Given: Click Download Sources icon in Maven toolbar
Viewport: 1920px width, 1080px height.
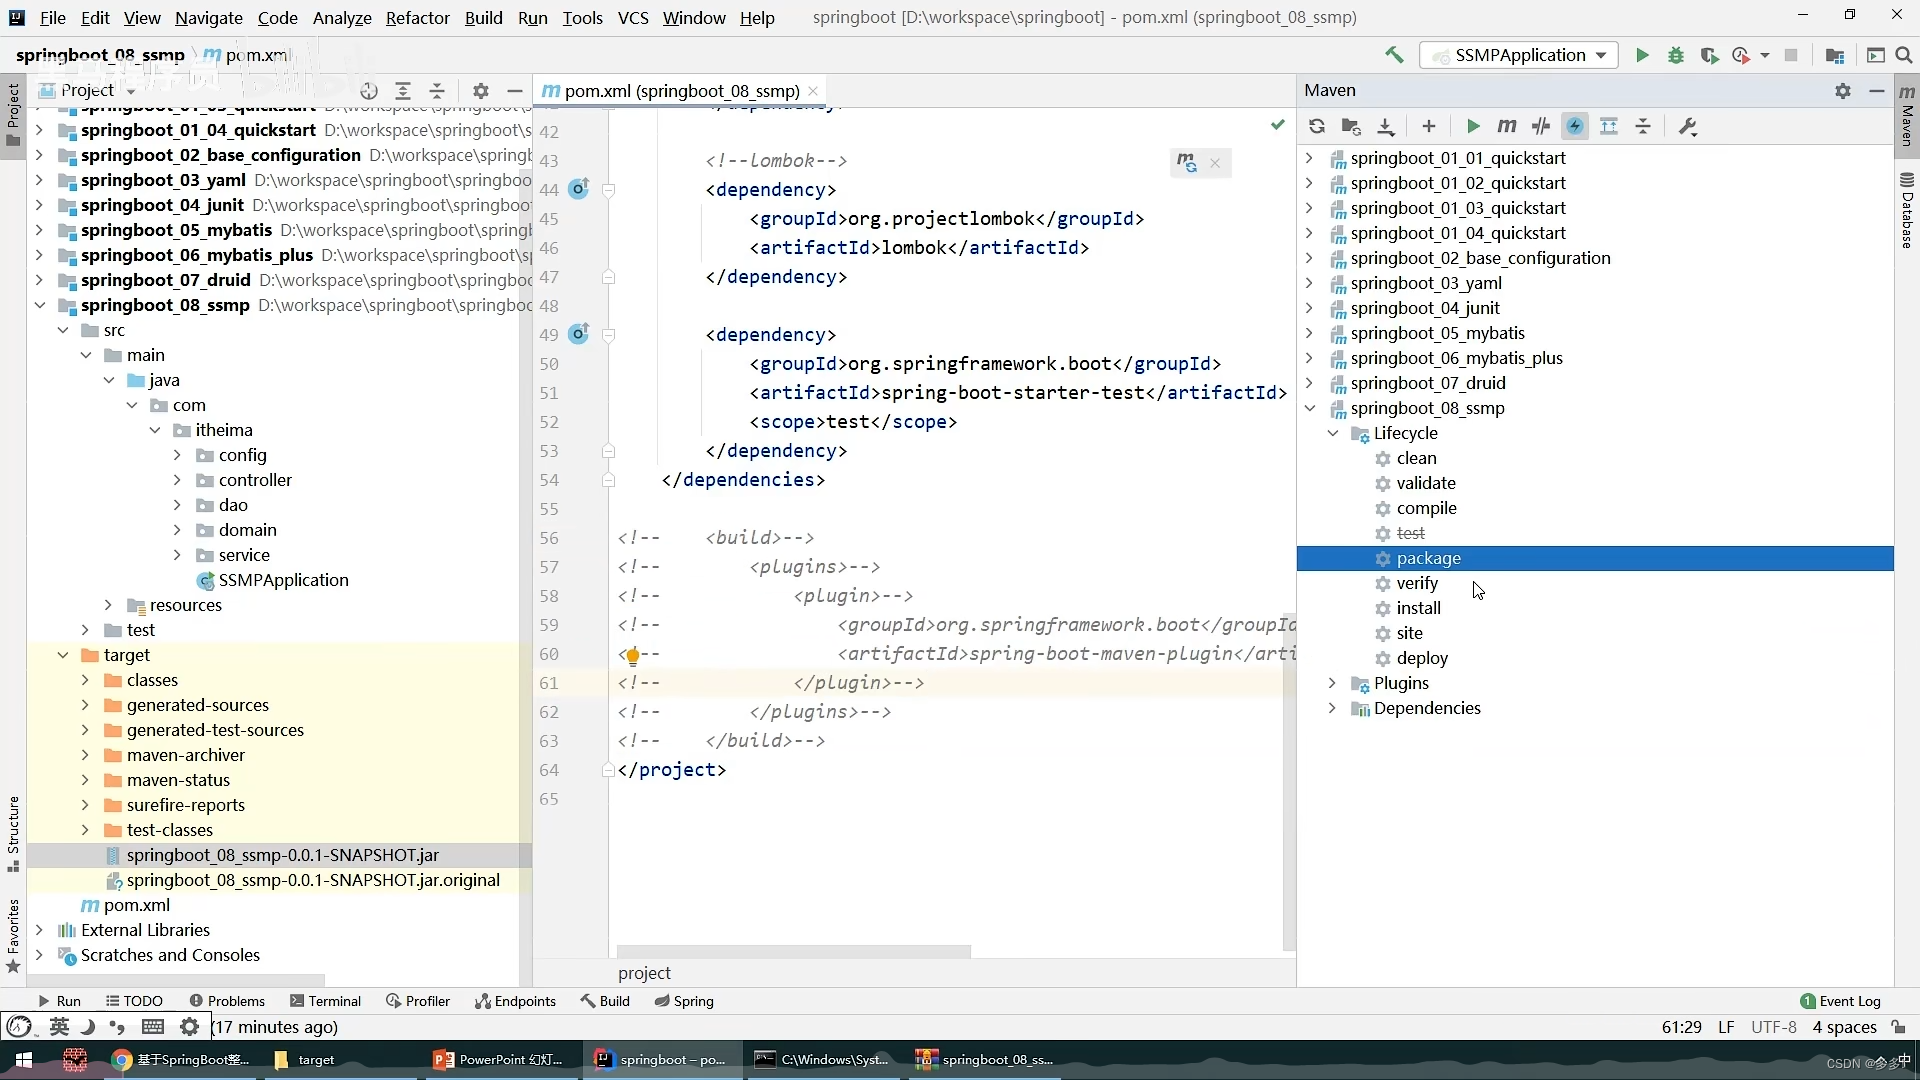Looking at the screenshot, I should (x=1385, y=126).
